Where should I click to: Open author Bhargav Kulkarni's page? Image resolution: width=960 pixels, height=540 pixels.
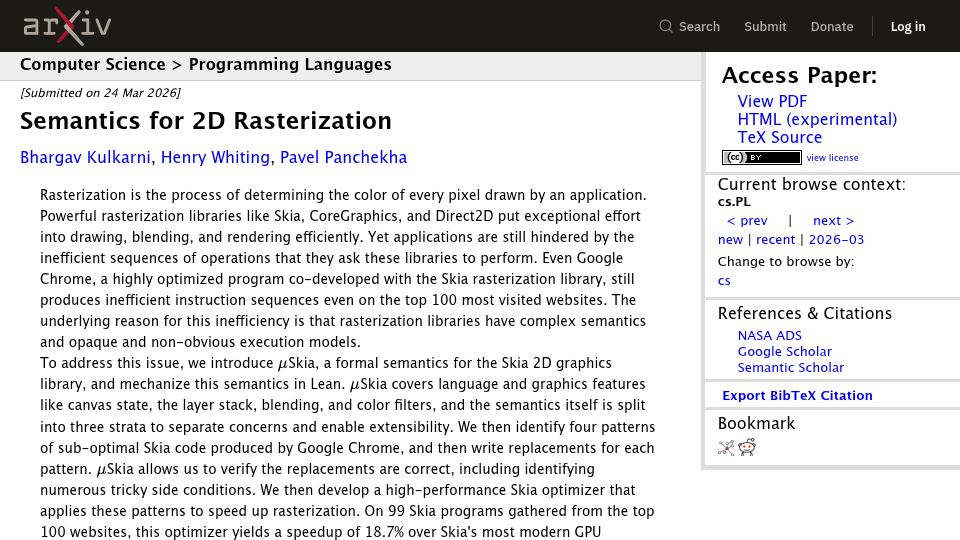(85, 157)
